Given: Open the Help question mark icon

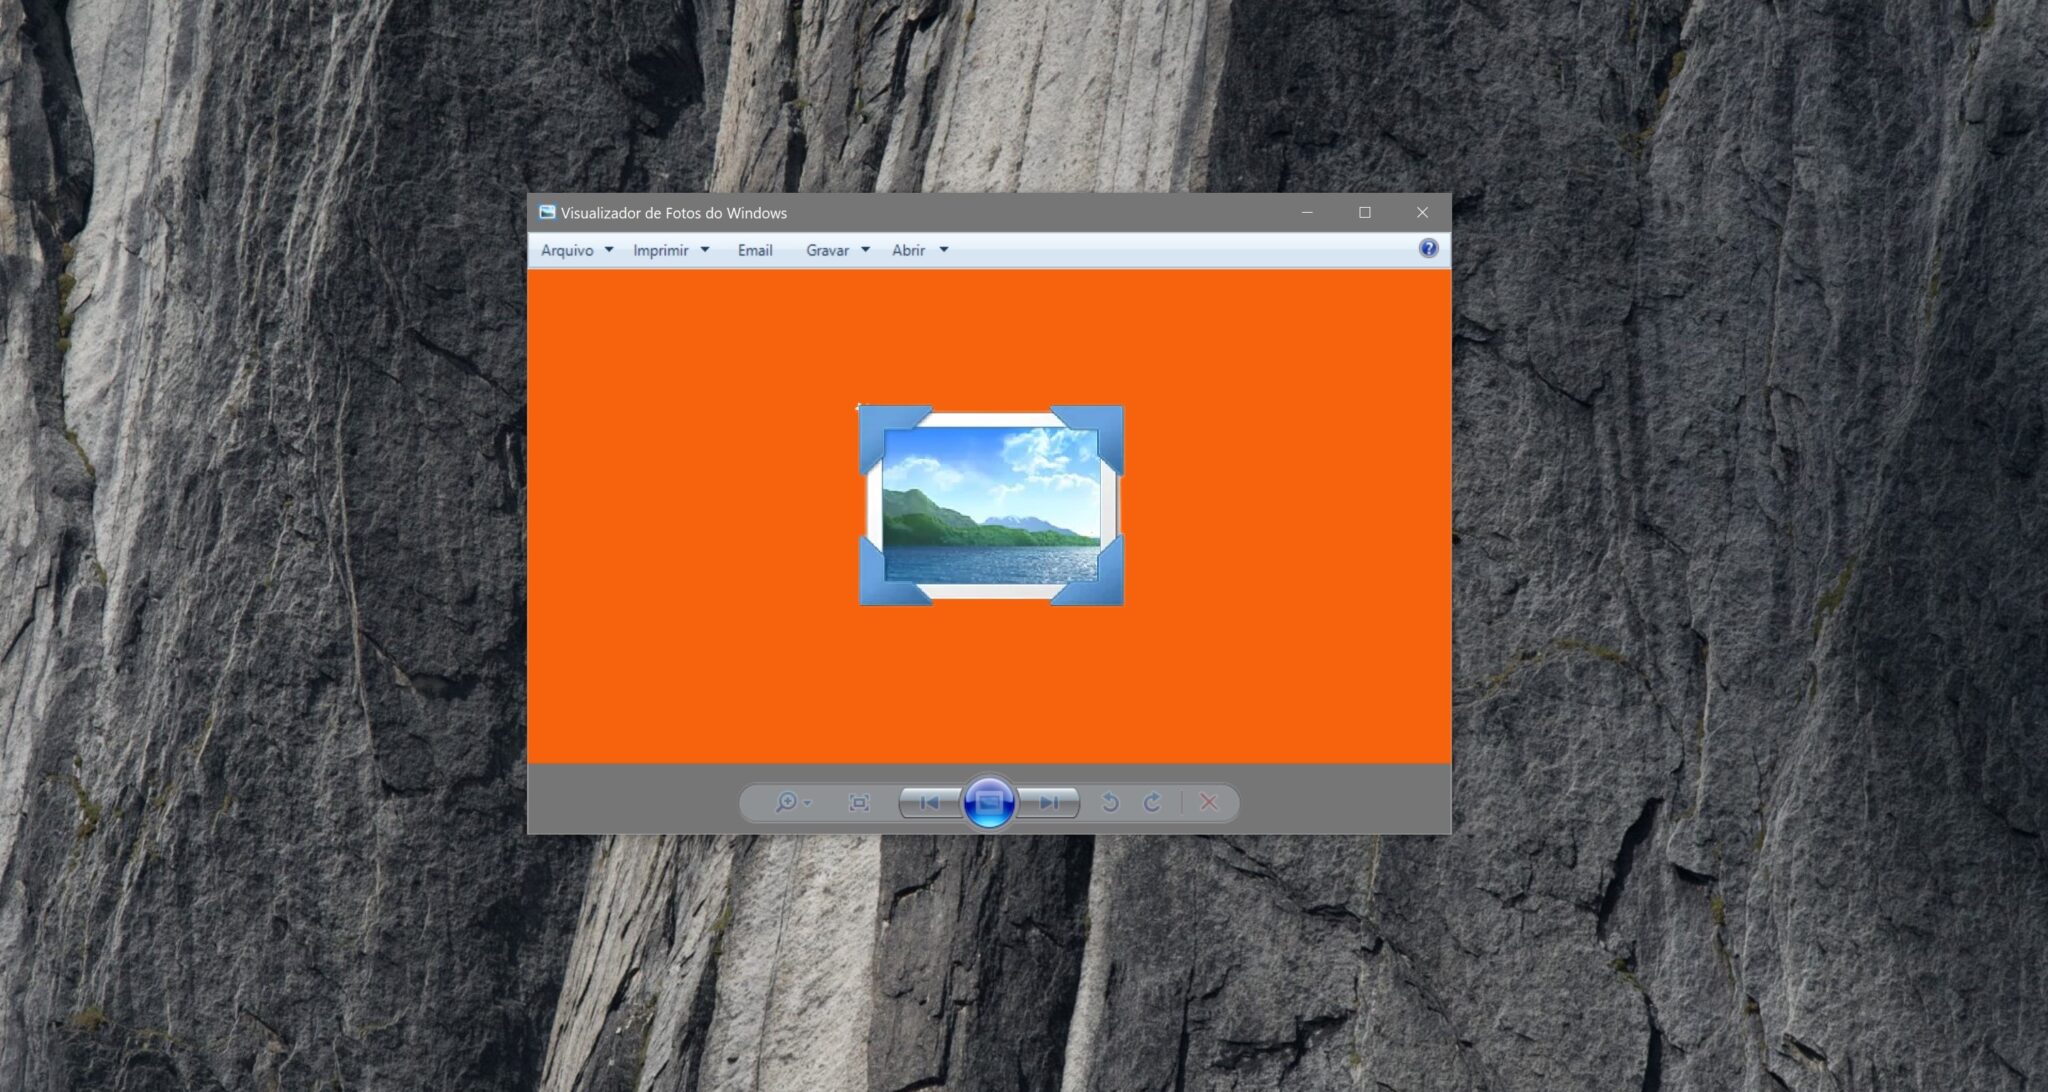Looking at the screenshot, I should tap(1428, 249).
